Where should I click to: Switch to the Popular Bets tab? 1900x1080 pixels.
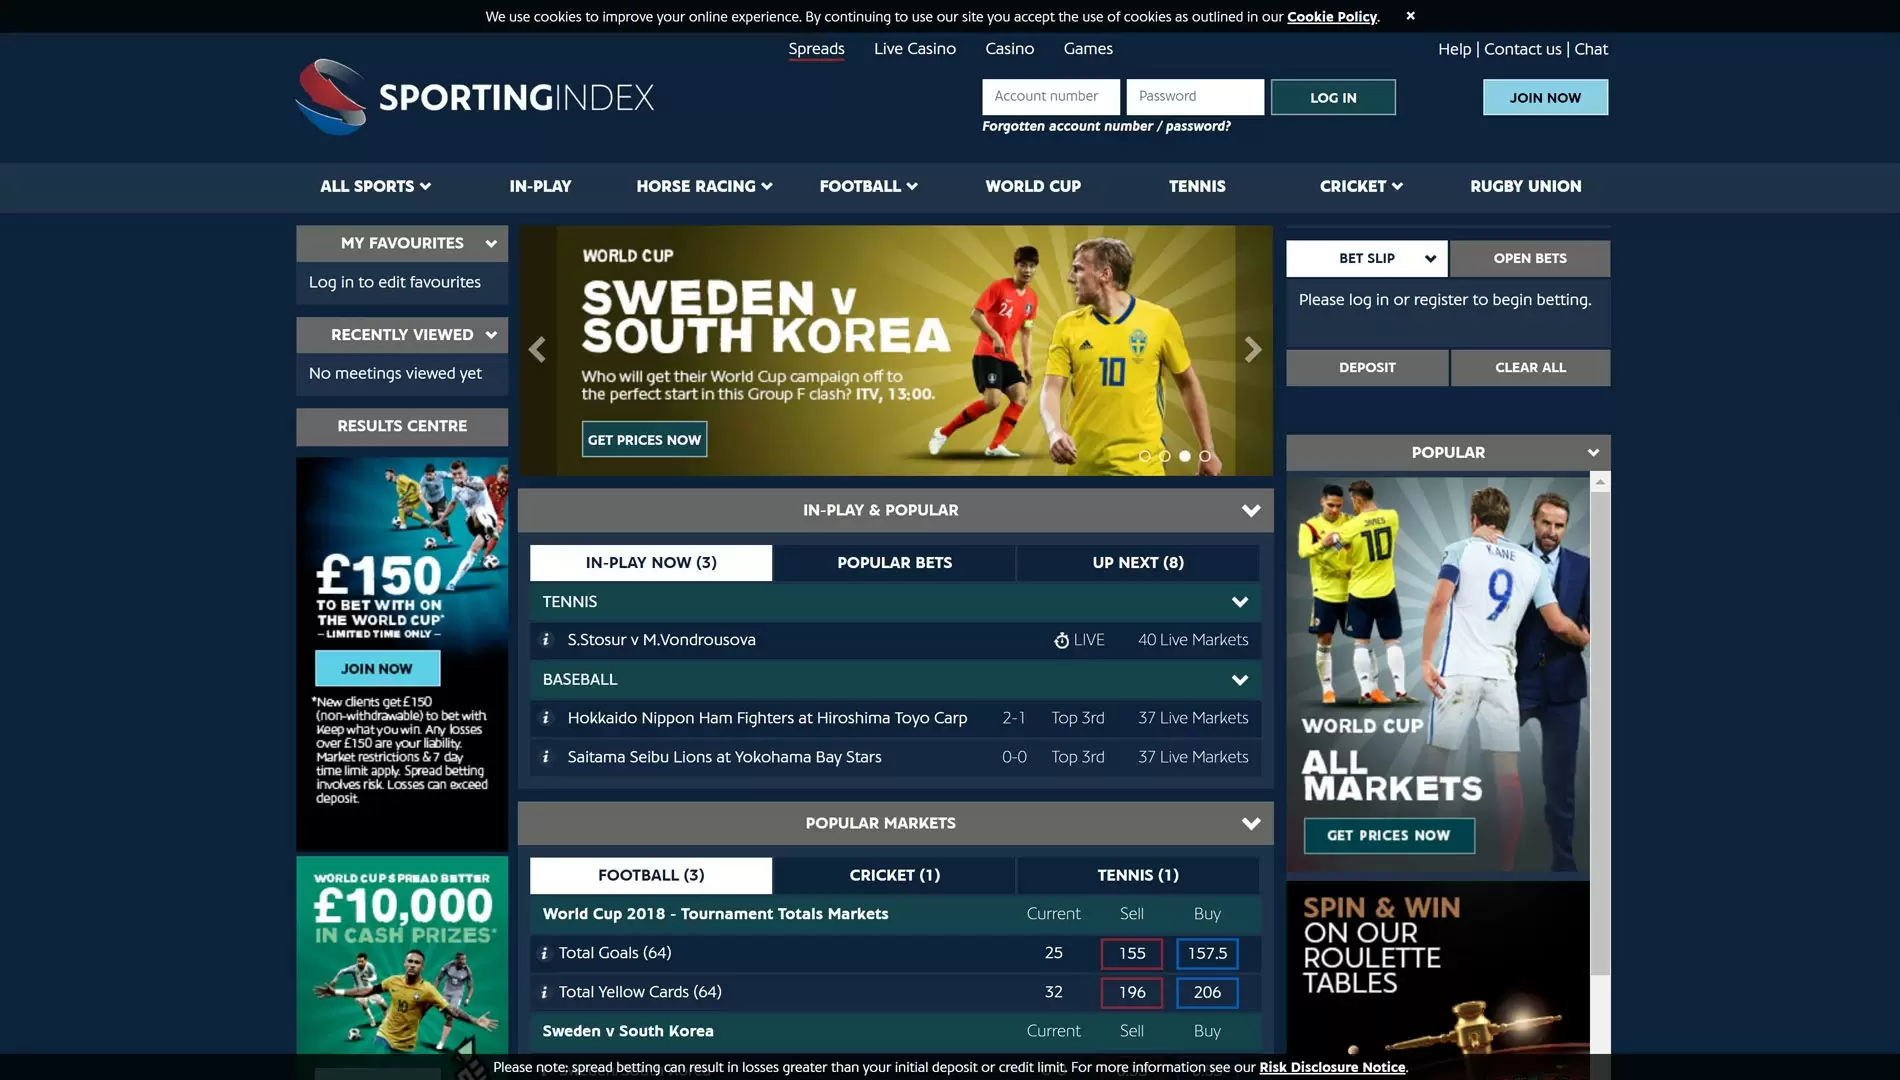click(x=895, y=563)
